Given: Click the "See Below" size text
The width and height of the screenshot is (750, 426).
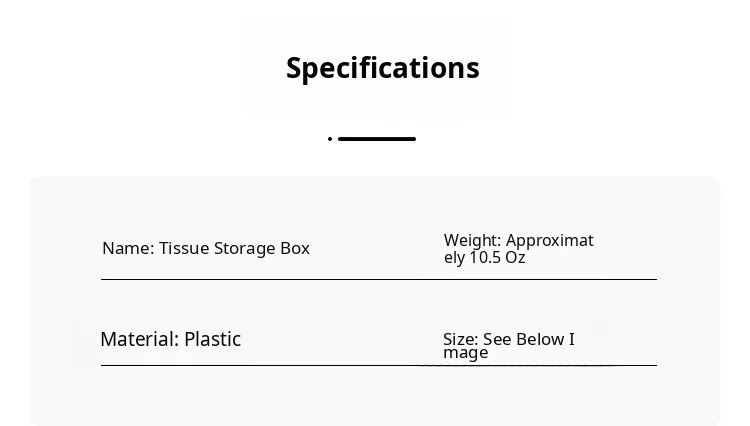Looking at the screenshot, I should point(523,339).
